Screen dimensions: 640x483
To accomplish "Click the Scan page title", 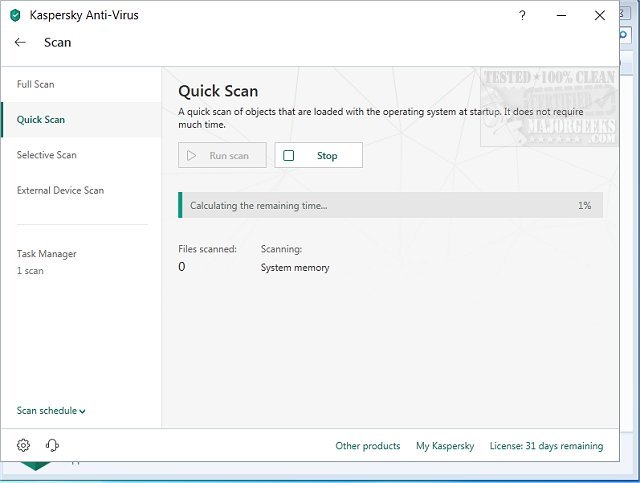I will pyautogui.click(x=58, y=42).
